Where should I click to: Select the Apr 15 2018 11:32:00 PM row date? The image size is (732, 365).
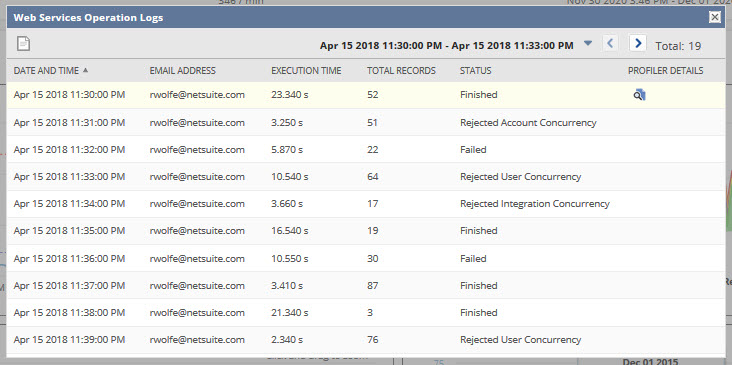[69, 150]
